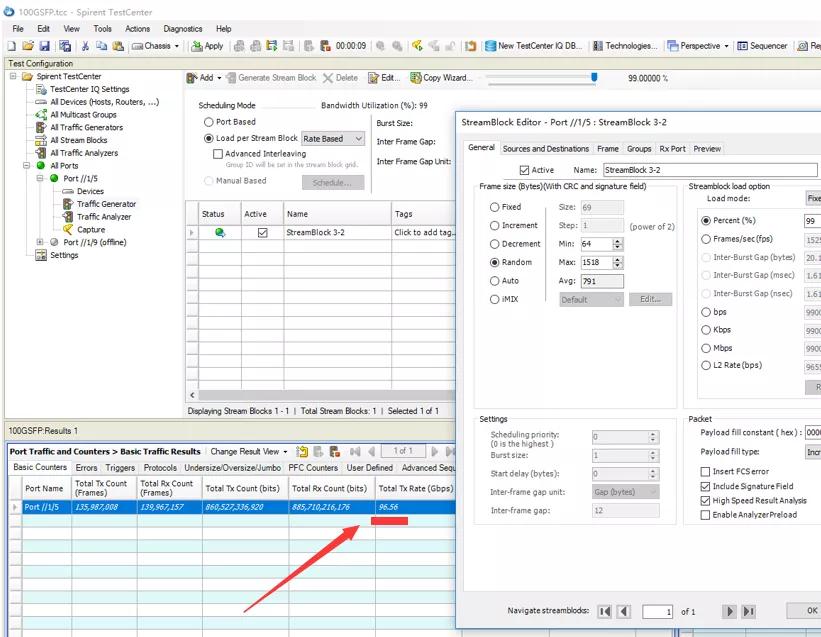Click the Cut scissors icon

click(85, 46)
